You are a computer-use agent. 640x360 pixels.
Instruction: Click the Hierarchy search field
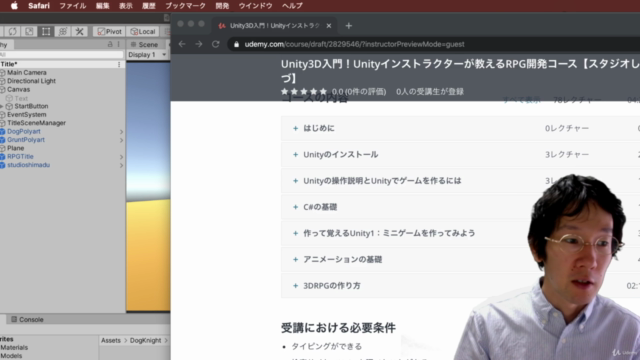click(61, 54)
